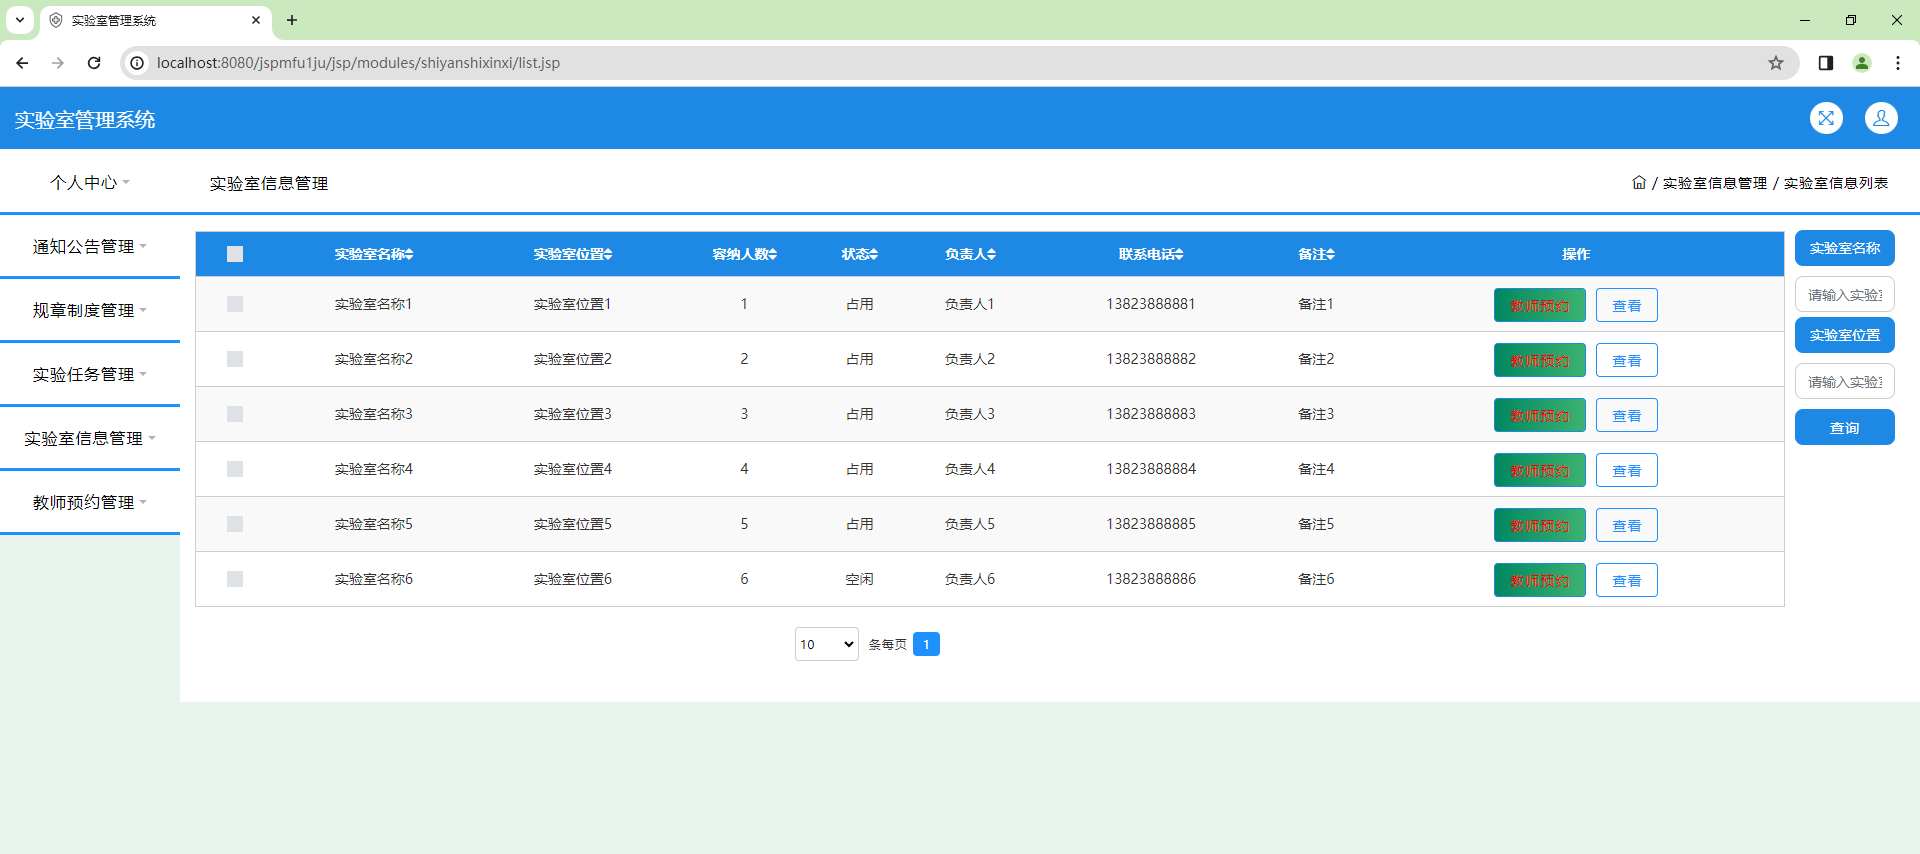Click 查询 search button
Viewport: 1920px width, 854px height.
click(1844, 428)
